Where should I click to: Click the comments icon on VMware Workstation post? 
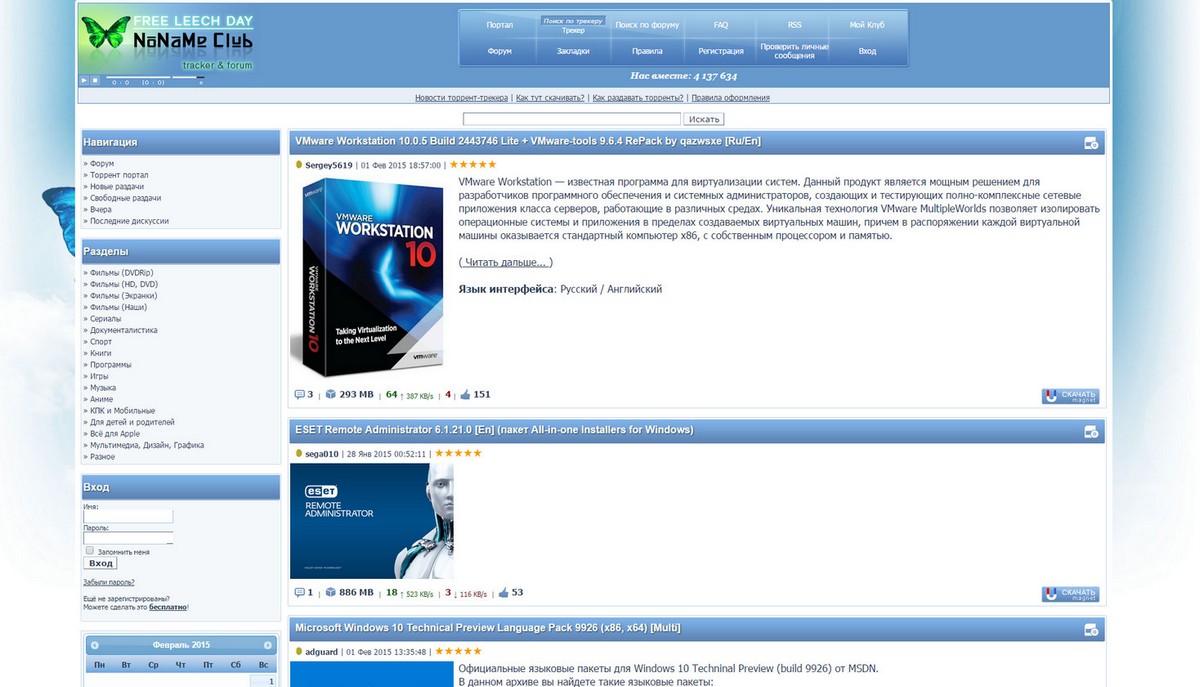(300, 394)
